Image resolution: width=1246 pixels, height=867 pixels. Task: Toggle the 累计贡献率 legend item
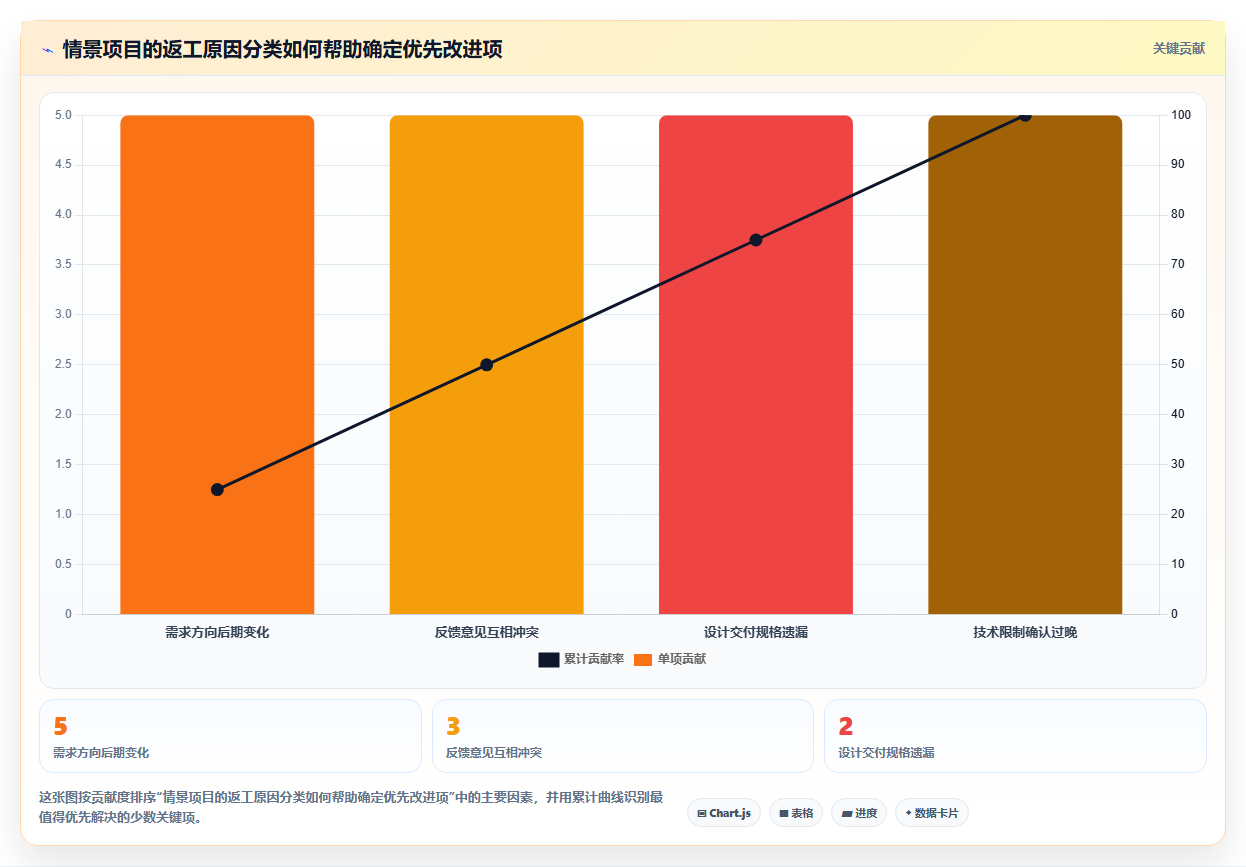pos(581,659)
